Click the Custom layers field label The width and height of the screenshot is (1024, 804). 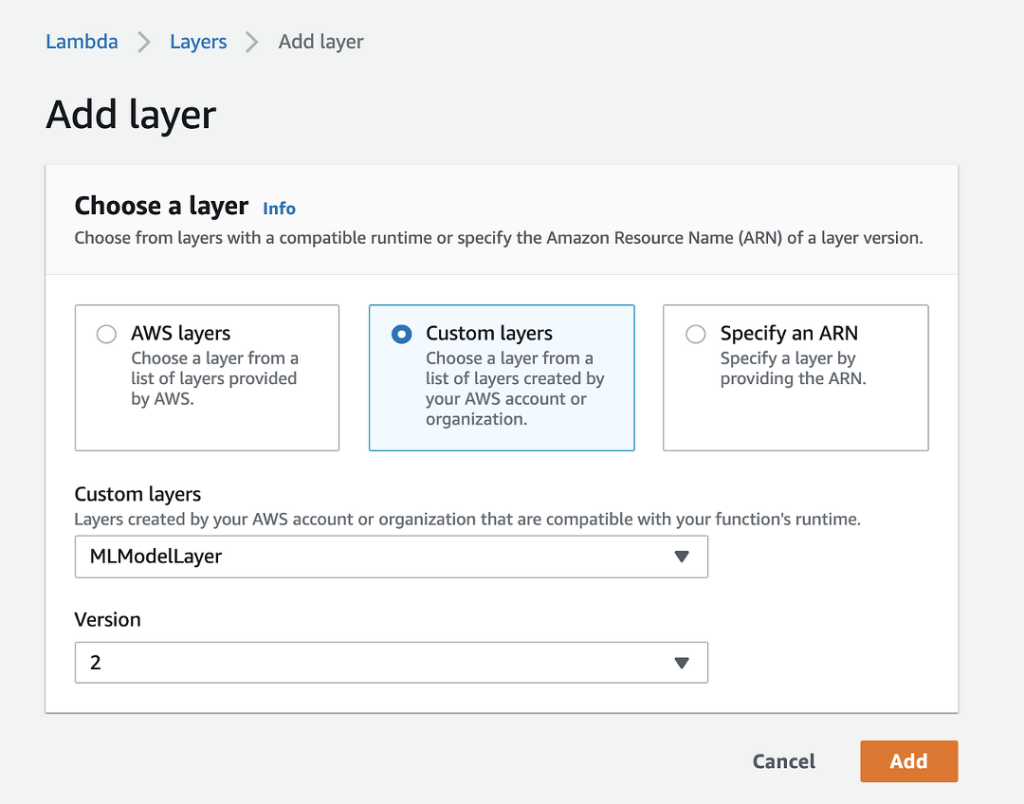(137, 494)
